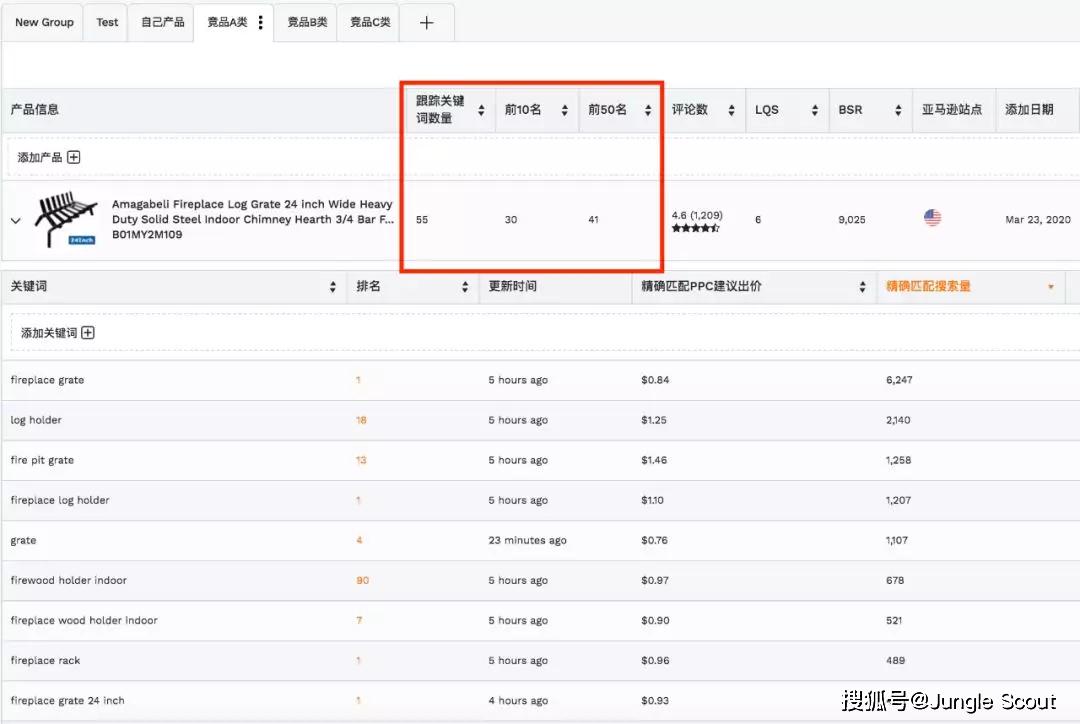Sort by 精确匹配PPC建议出价 column
This screenshot has width=1080, height=724.
(x=862, y=287)
